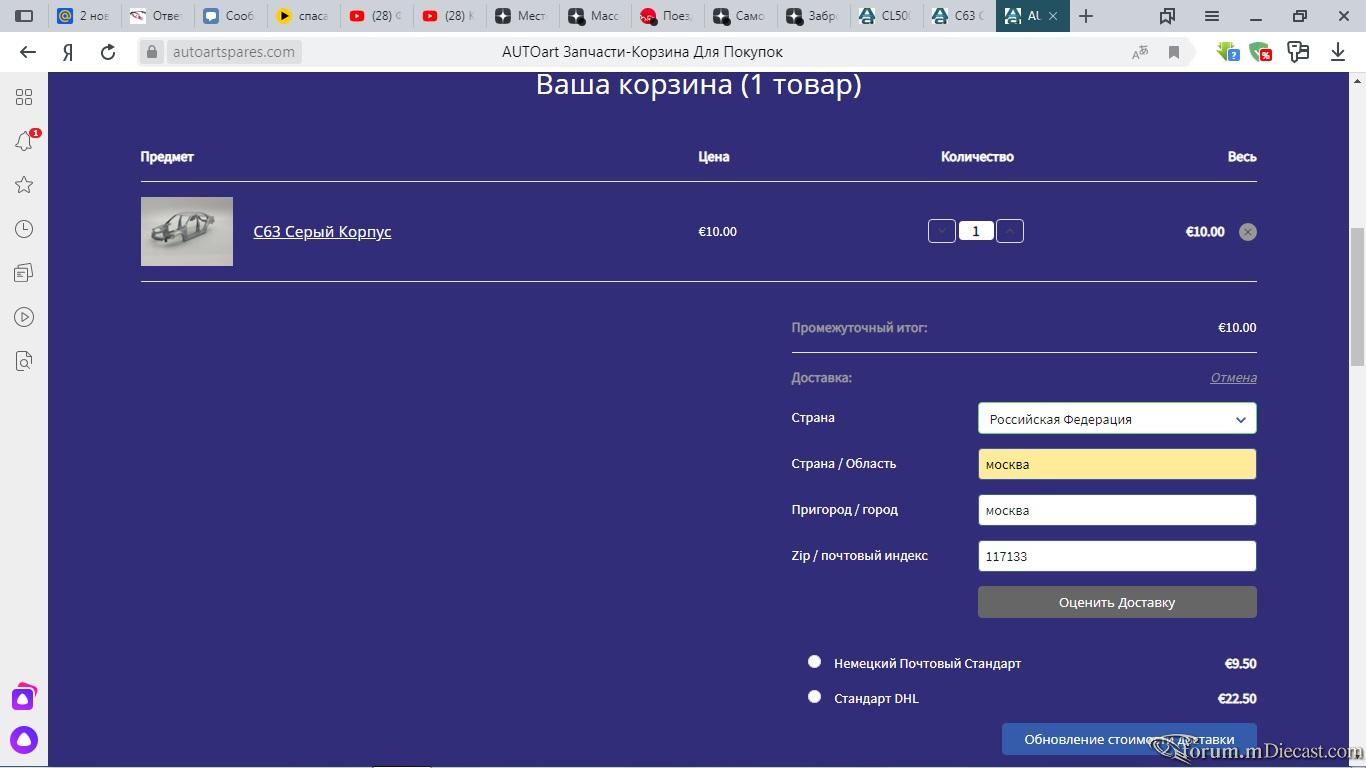This screenshot has height=768, width=1366.
Task: Open the feedback extension icon beside downloads
Action: [1298, 52]
